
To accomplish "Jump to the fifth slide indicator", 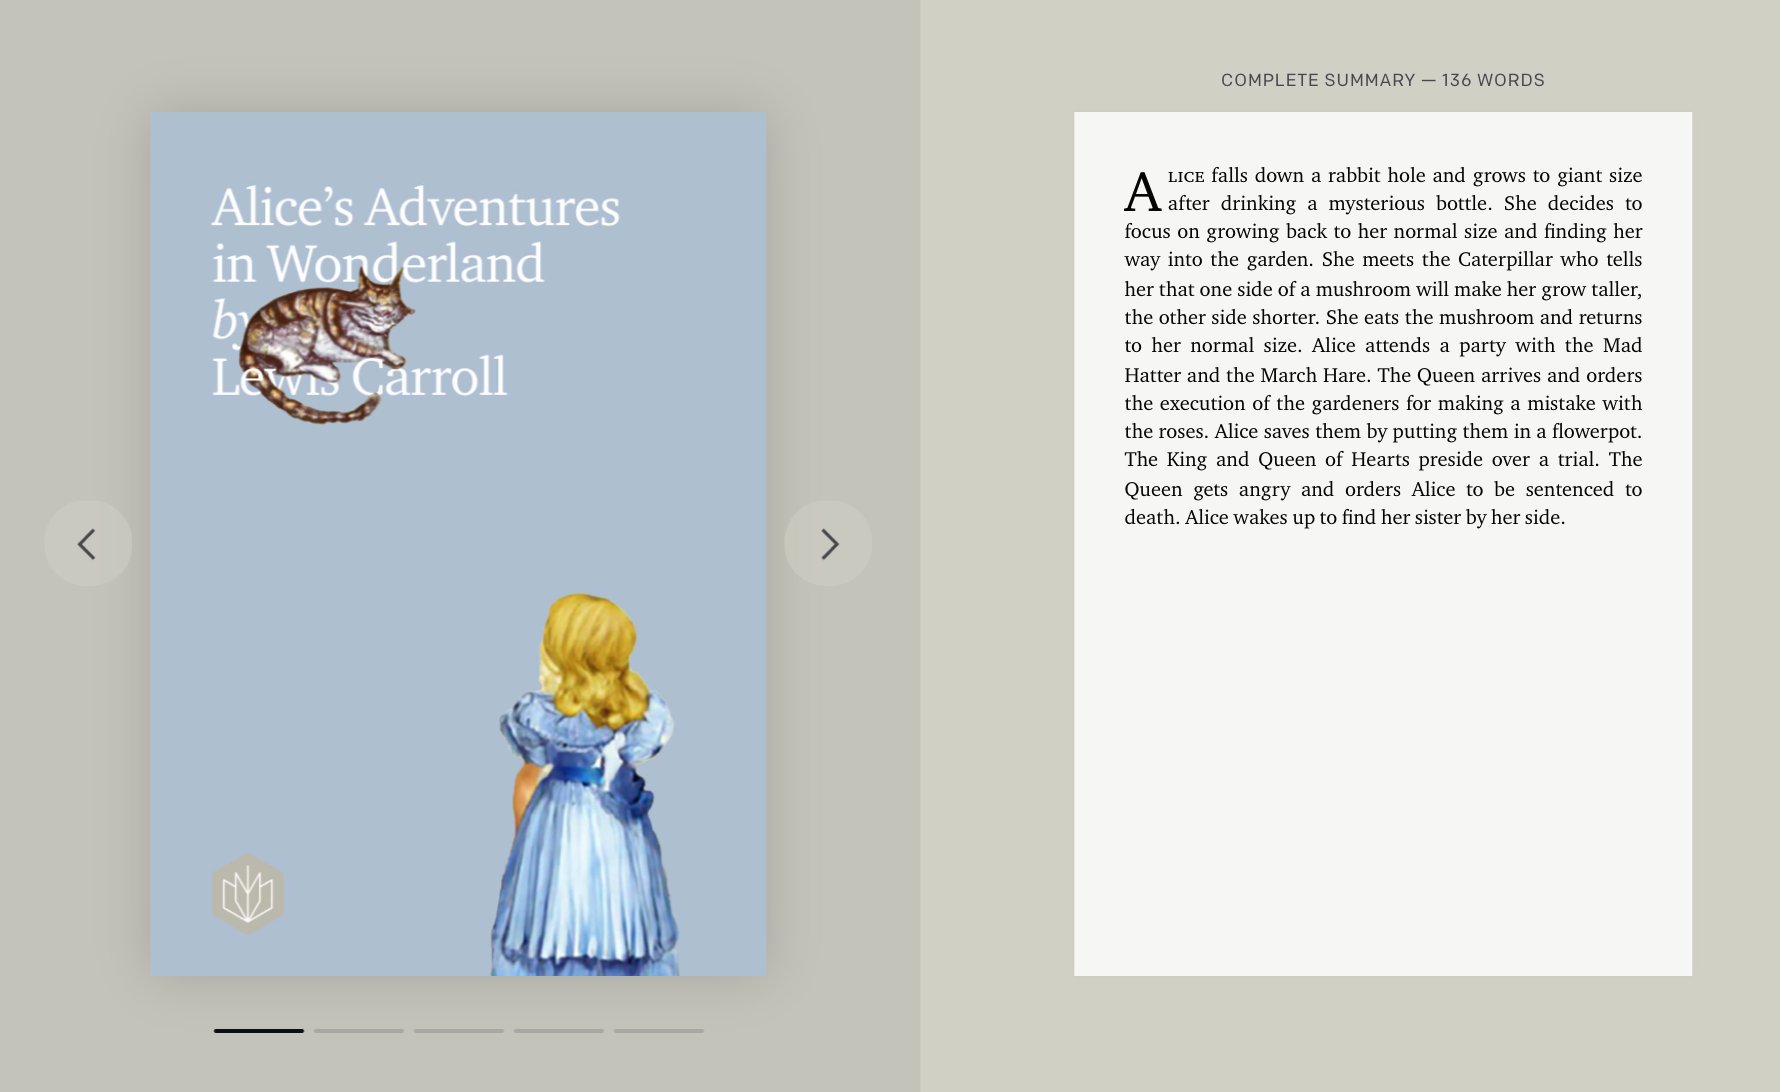I will tap(658, 1030).
